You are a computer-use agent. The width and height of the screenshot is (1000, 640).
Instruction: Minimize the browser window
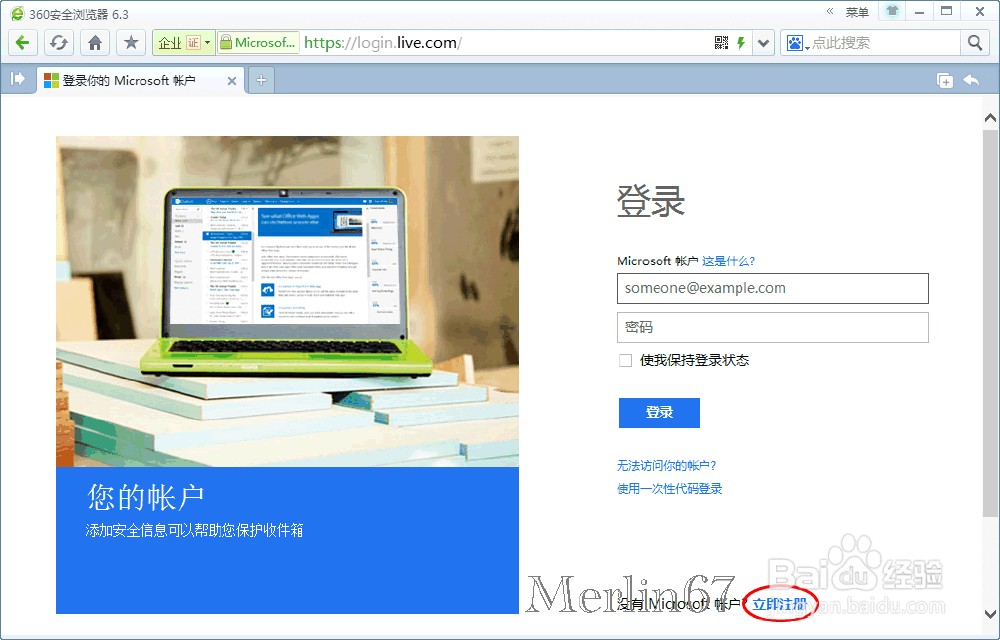pyautogui.click(x=919, y=12)
